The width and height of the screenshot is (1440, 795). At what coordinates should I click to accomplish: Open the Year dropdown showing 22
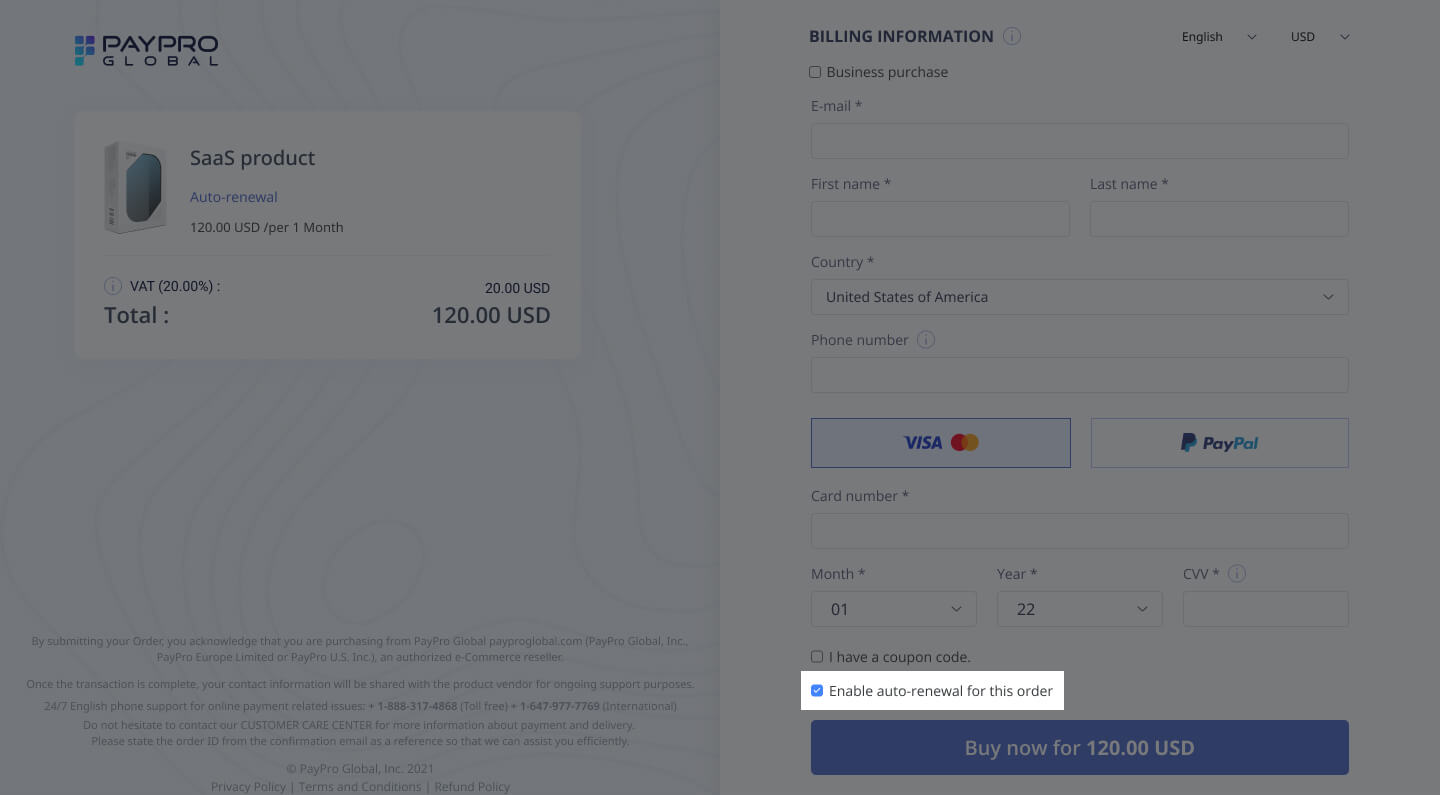(x=1080, y=609)
